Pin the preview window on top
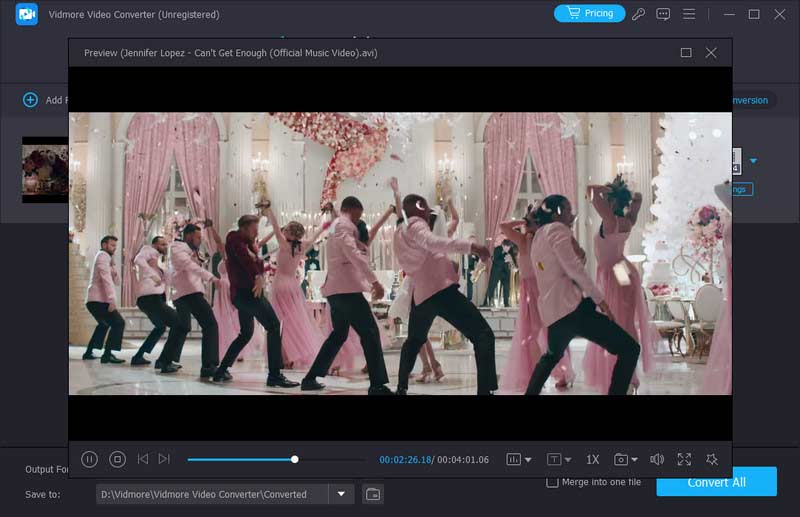Image resolution: width=800 pixels, height=517 pixels. point(712,459)
